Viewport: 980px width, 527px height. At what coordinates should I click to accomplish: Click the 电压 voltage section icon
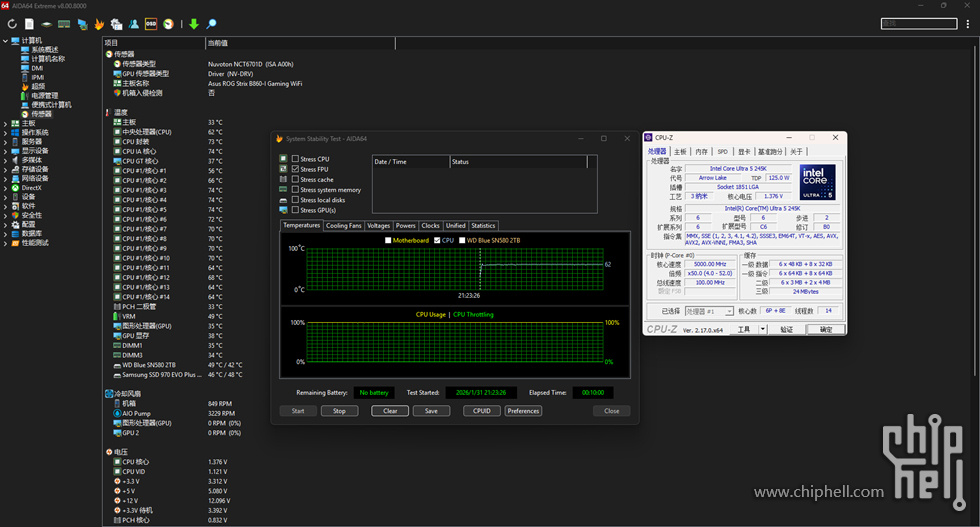click(109, 452)
